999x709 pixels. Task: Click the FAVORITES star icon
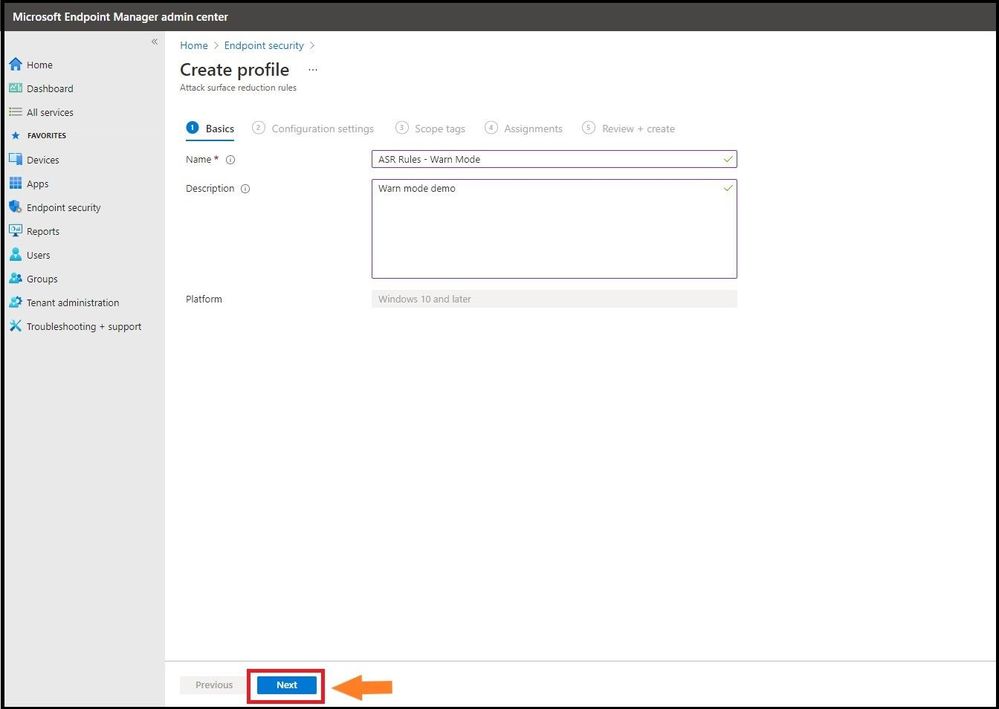(16, 136)
